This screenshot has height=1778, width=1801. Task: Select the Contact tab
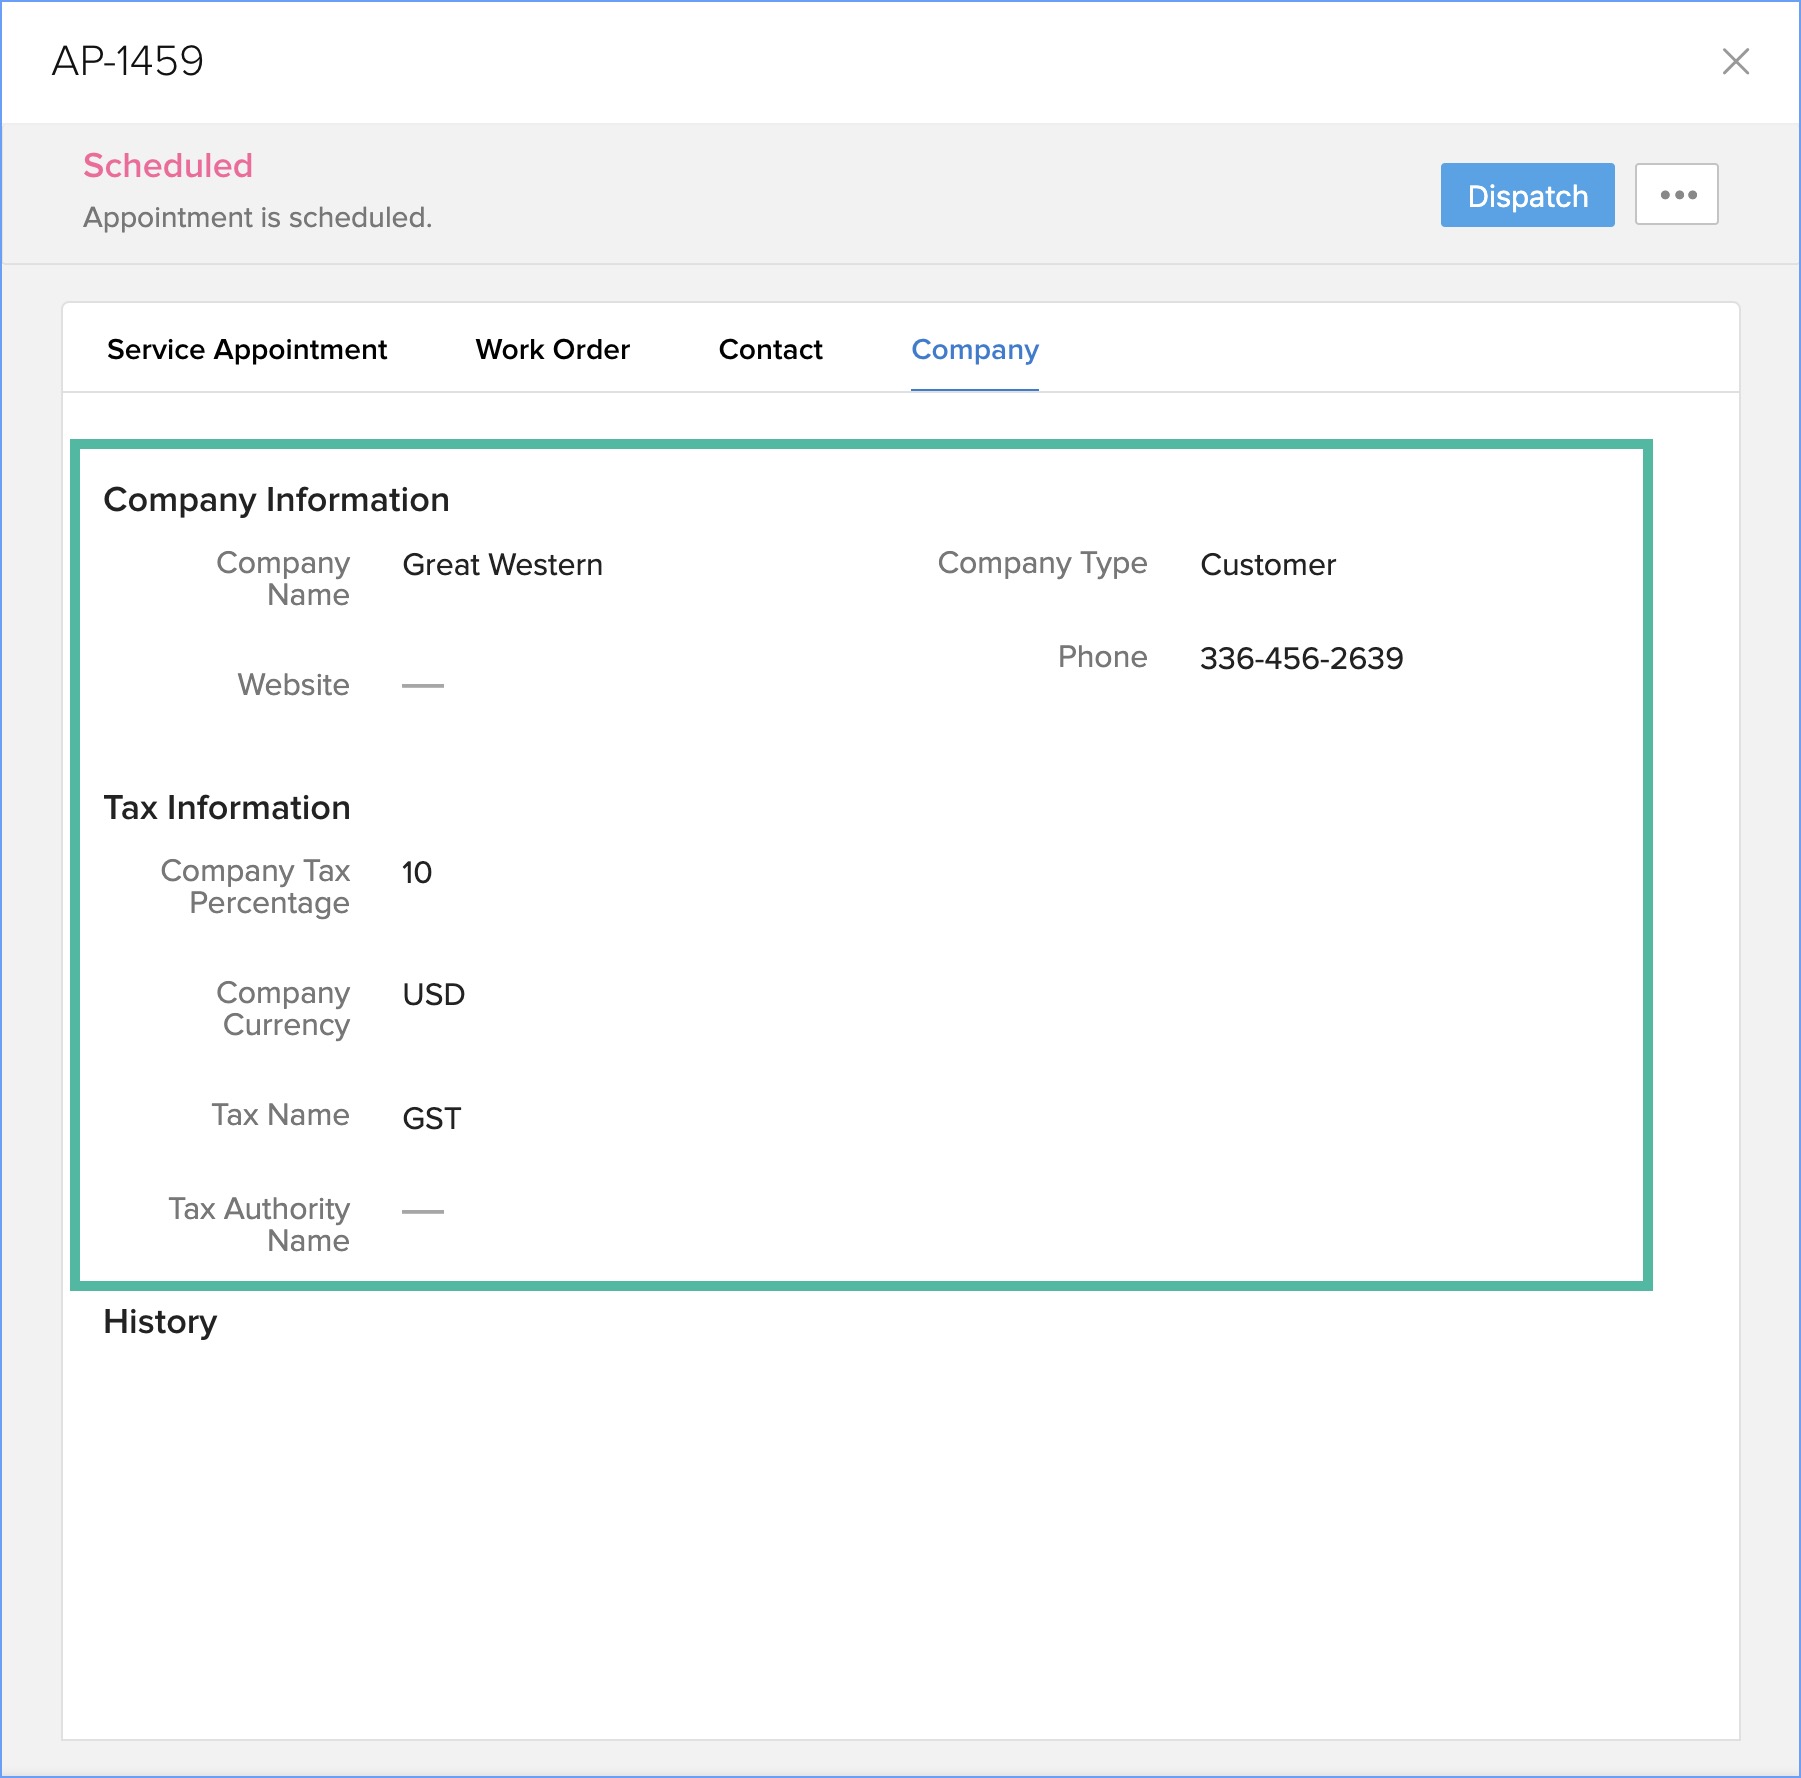tap(770, 350)
